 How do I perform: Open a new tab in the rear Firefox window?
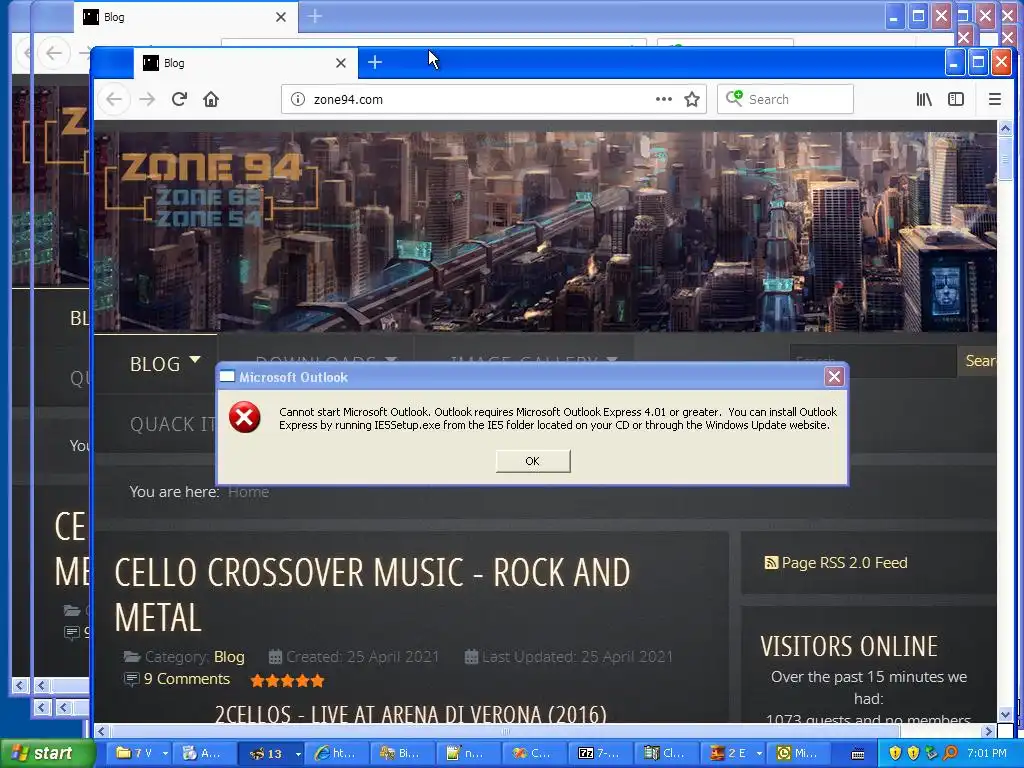tap(315, 16)
